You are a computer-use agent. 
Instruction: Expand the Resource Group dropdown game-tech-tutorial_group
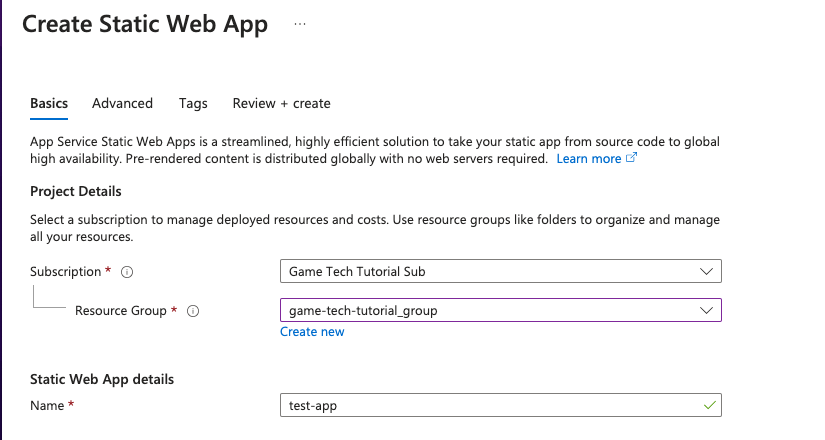click(x=500, y=310)
